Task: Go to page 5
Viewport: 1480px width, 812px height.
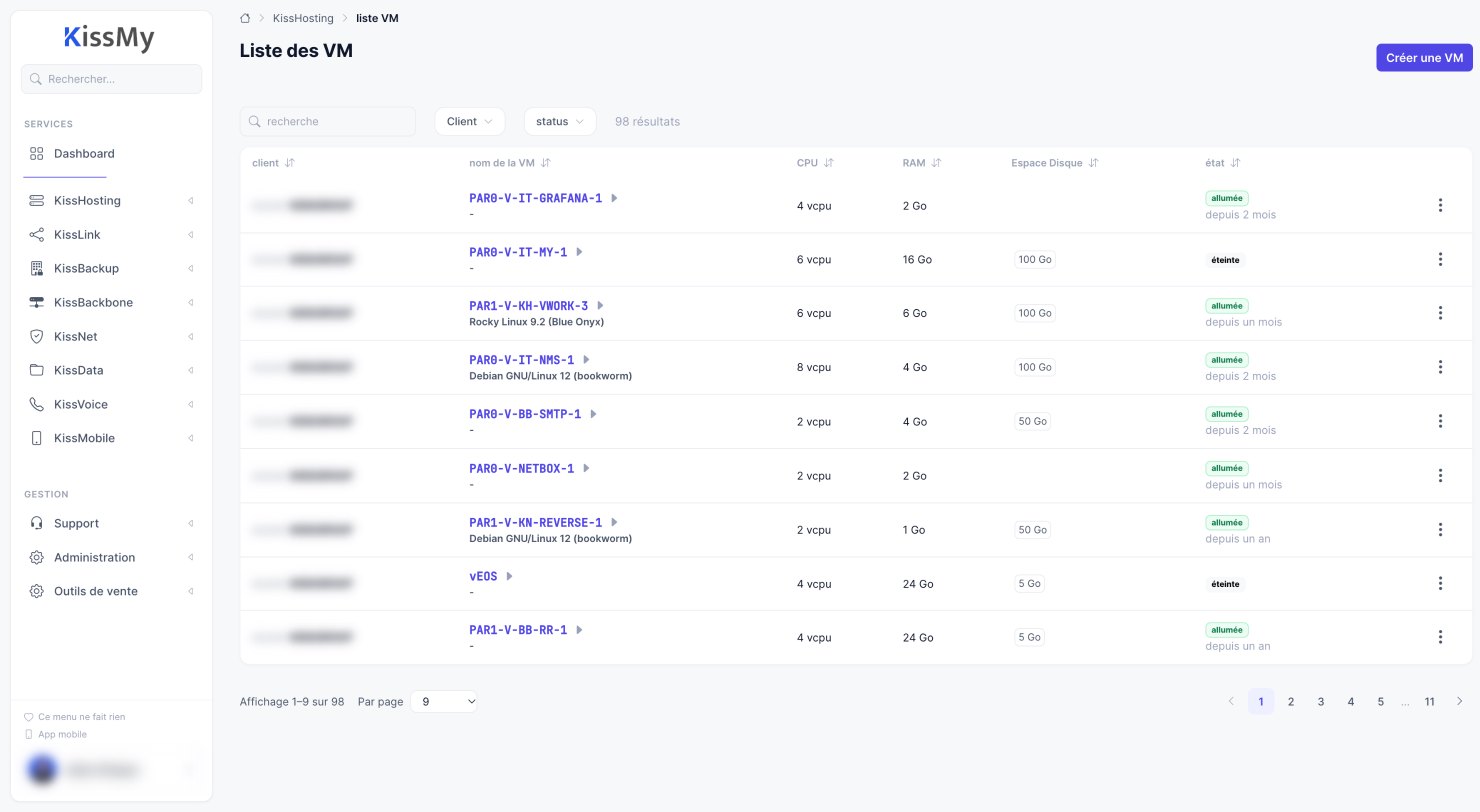Action: (1380, 702)
